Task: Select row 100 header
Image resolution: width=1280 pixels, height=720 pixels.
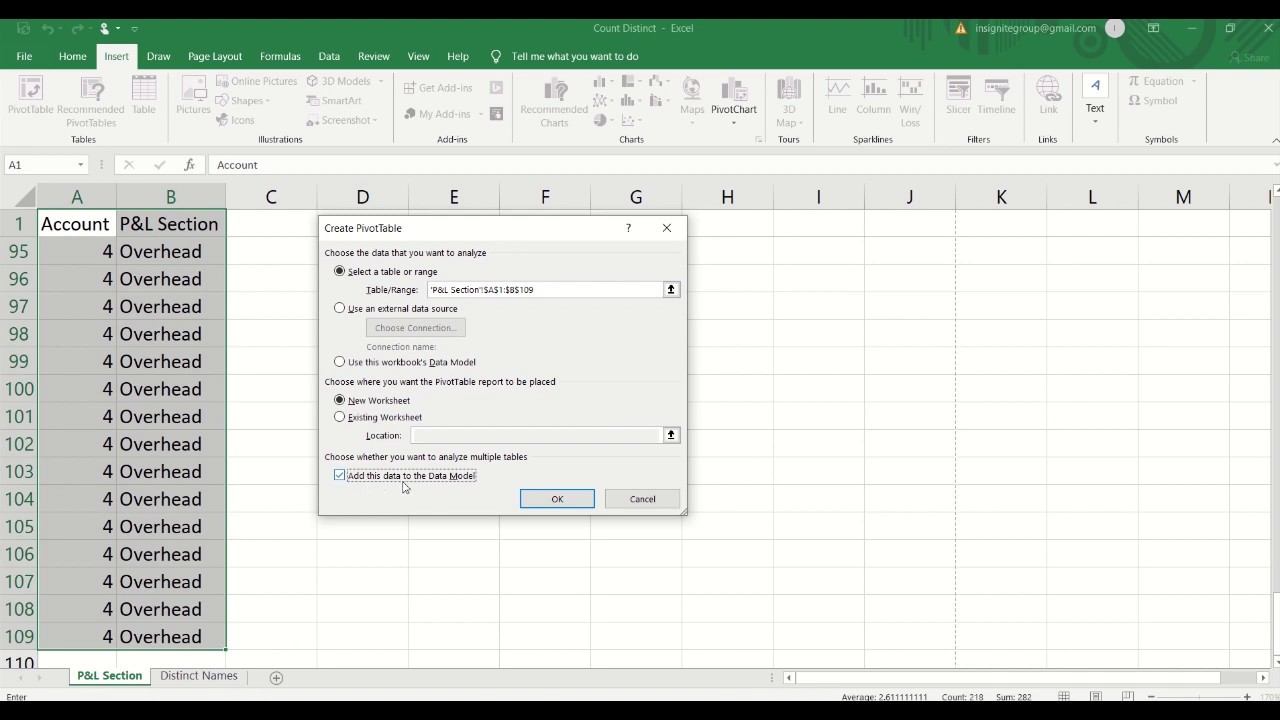Action: coord(19,389)
